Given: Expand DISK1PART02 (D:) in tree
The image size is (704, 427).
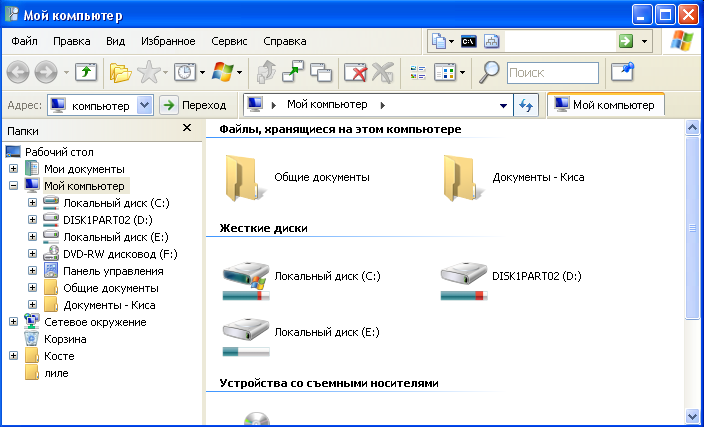Looking at the screenshot, I should pos(32,220).
